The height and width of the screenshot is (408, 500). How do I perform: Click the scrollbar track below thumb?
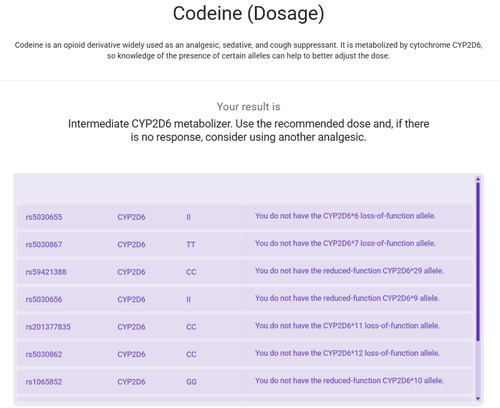click(x=478, y=368)
